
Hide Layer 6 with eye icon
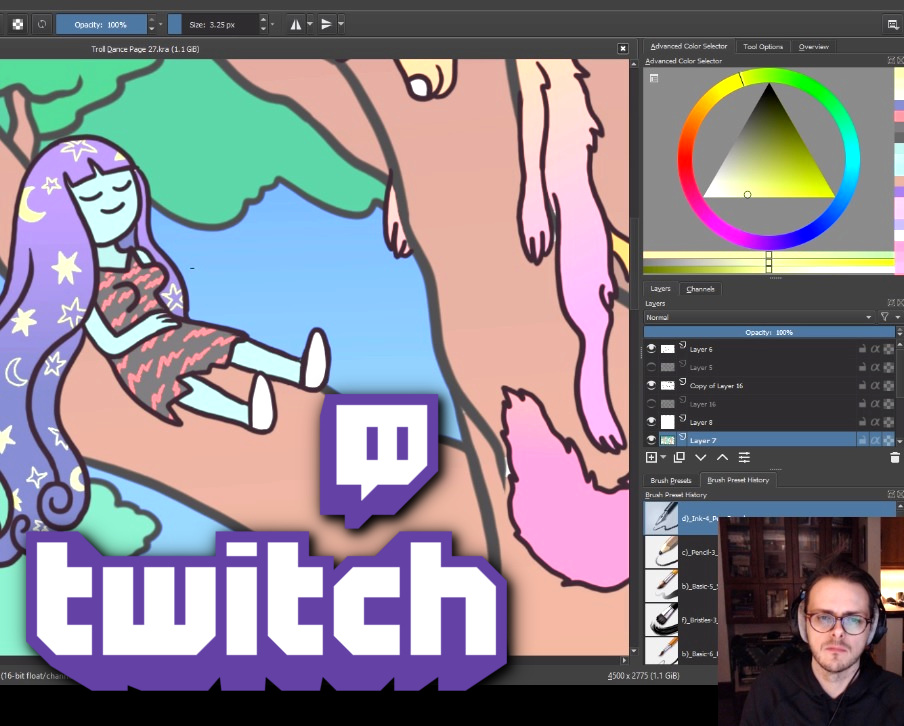point(651,349)
